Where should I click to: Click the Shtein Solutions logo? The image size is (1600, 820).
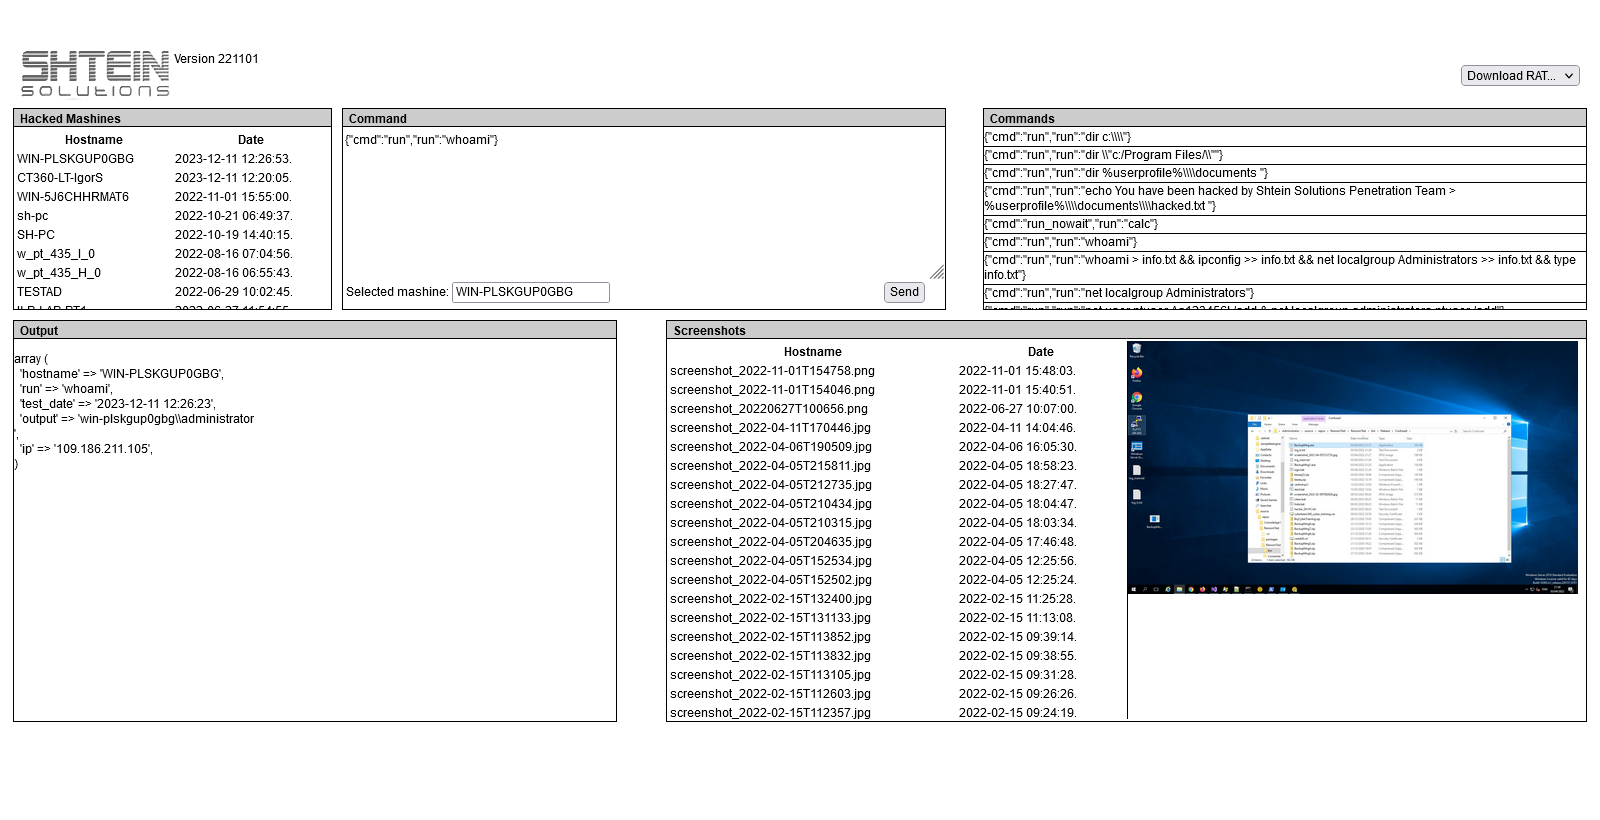click(95, 74)
